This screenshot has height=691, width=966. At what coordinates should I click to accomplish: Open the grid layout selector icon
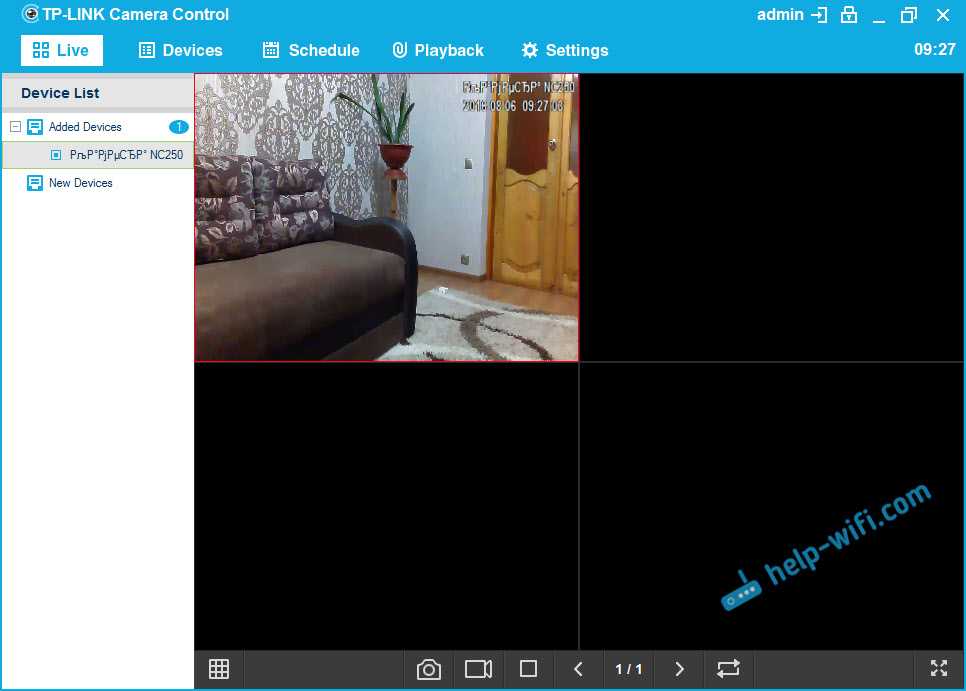point(219,669)
